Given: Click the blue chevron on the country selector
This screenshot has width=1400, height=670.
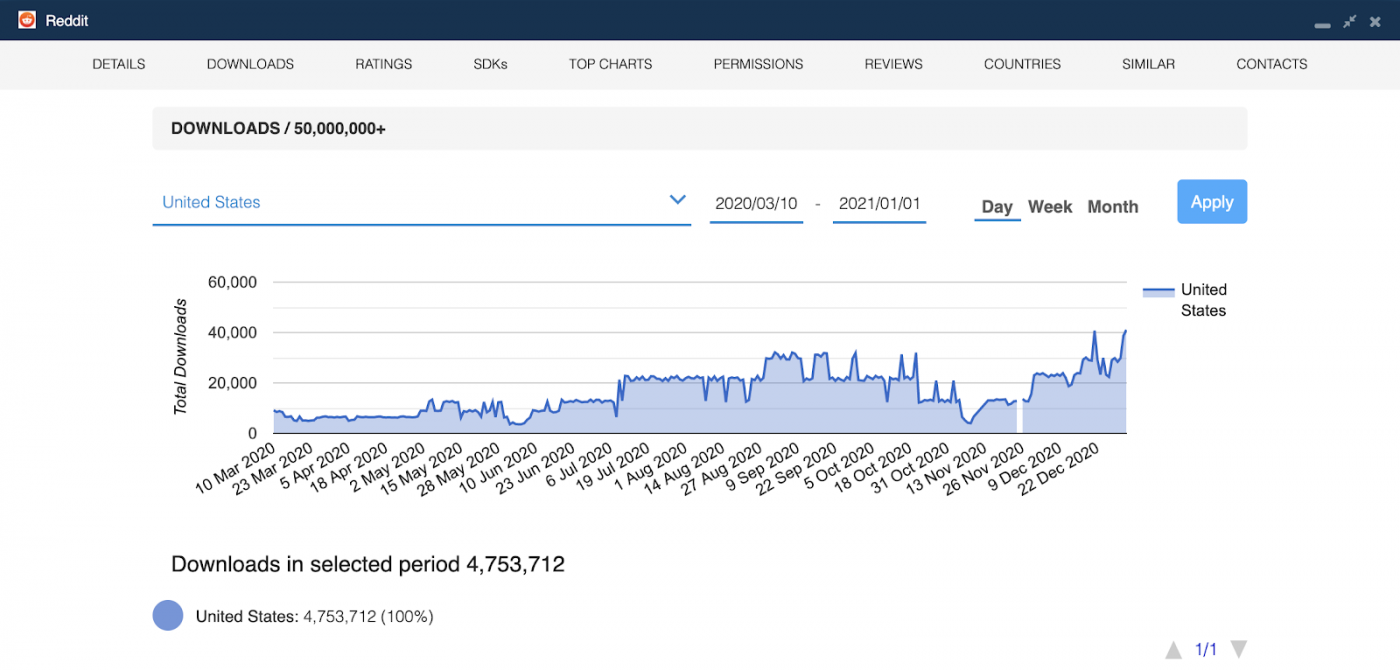Looking at the screenshot, I should [678, 200].
